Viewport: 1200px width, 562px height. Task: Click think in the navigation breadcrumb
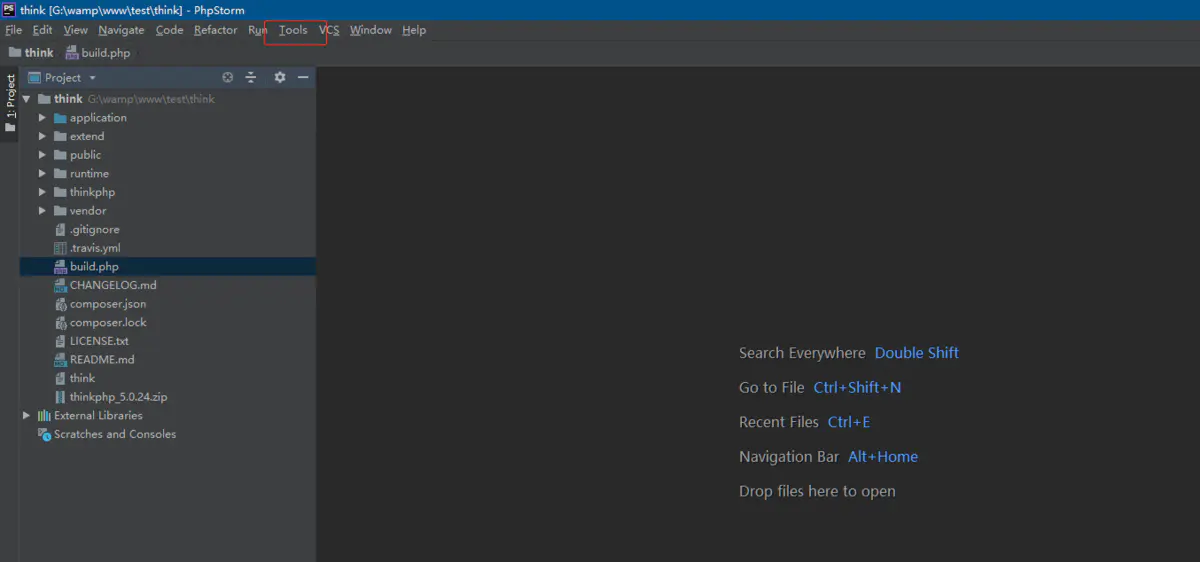click(39, 53)
